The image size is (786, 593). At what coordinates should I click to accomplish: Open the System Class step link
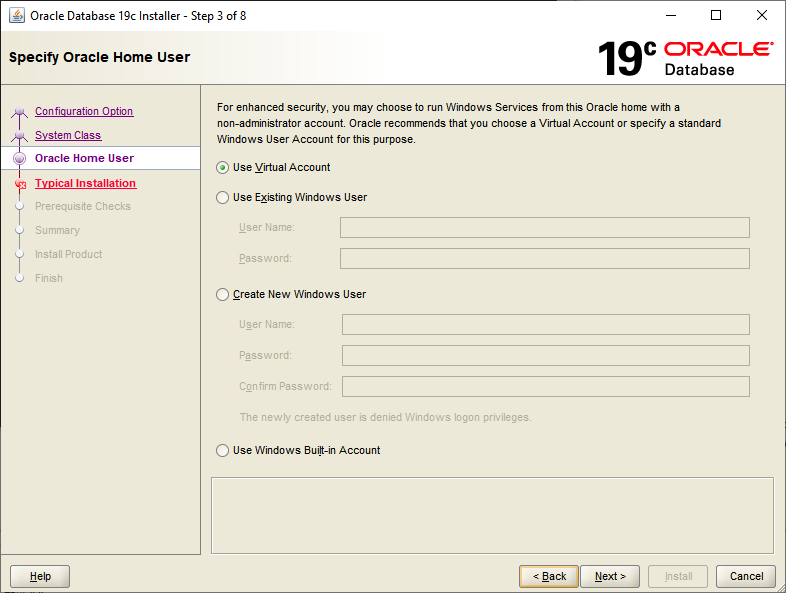pos(68,135)
